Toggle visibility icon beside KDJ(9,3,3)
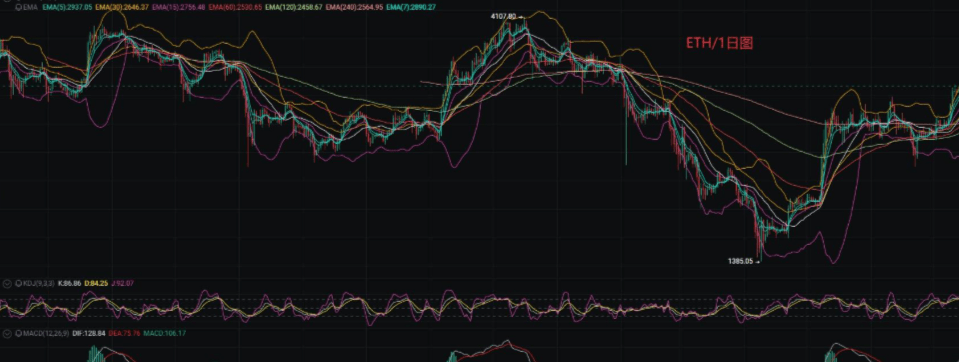Screen dimensions: 959x362 [18, 284]
